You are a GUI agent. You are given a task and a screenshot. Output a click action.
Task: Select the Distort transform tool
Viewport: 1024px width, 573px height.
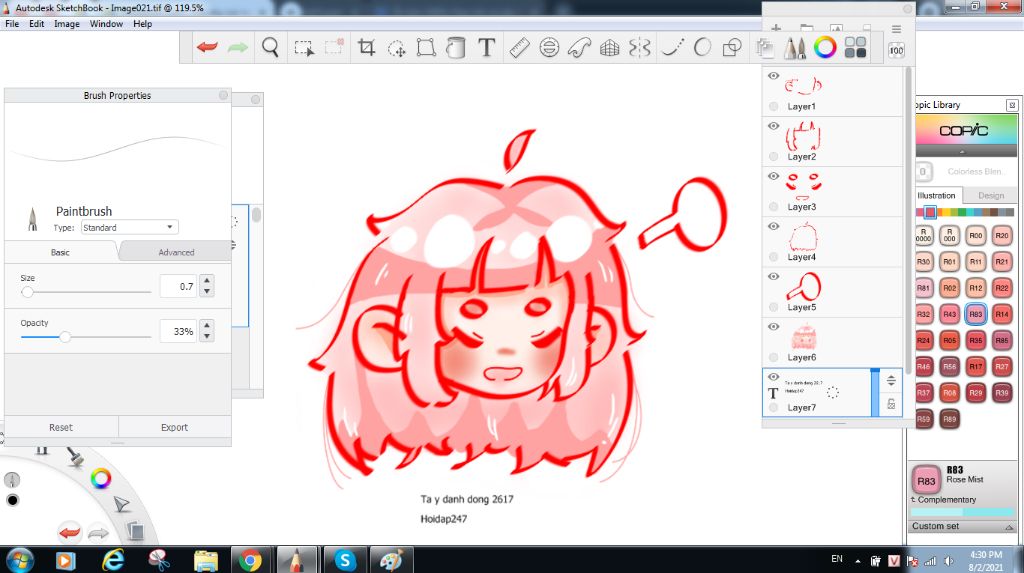pos(426,48)
